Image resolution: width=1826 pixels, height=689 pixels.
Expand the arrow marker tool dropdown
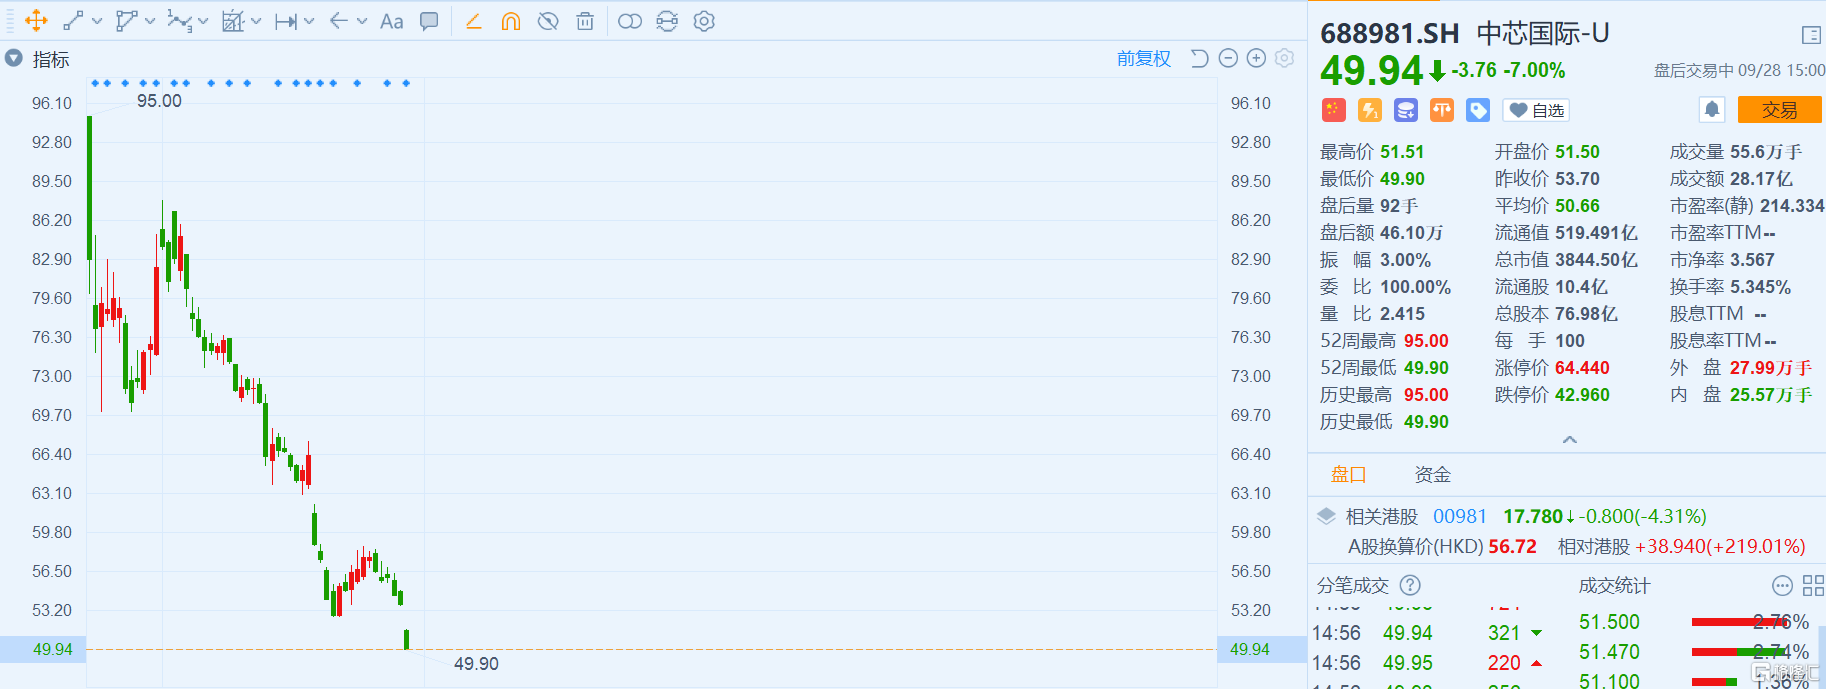pyautogui.click(x=362, y=21)
